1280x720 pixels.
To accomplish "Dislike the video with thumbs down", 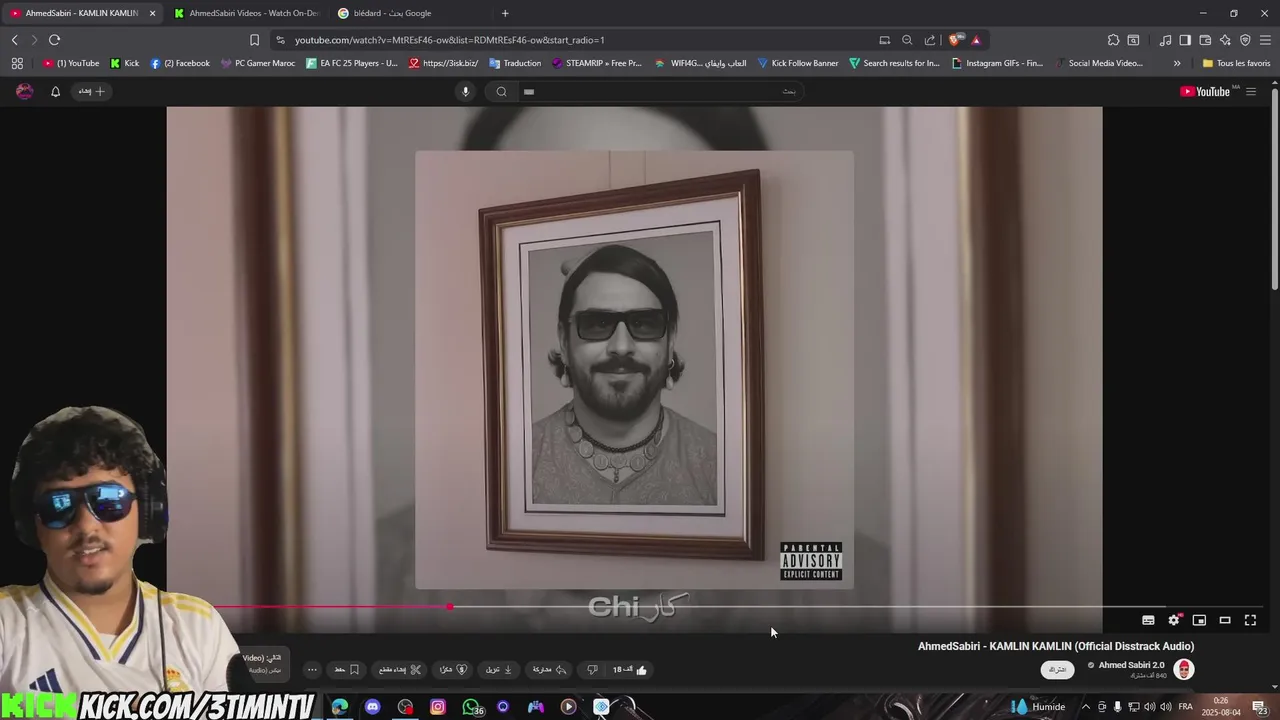I will click(592, 670).
